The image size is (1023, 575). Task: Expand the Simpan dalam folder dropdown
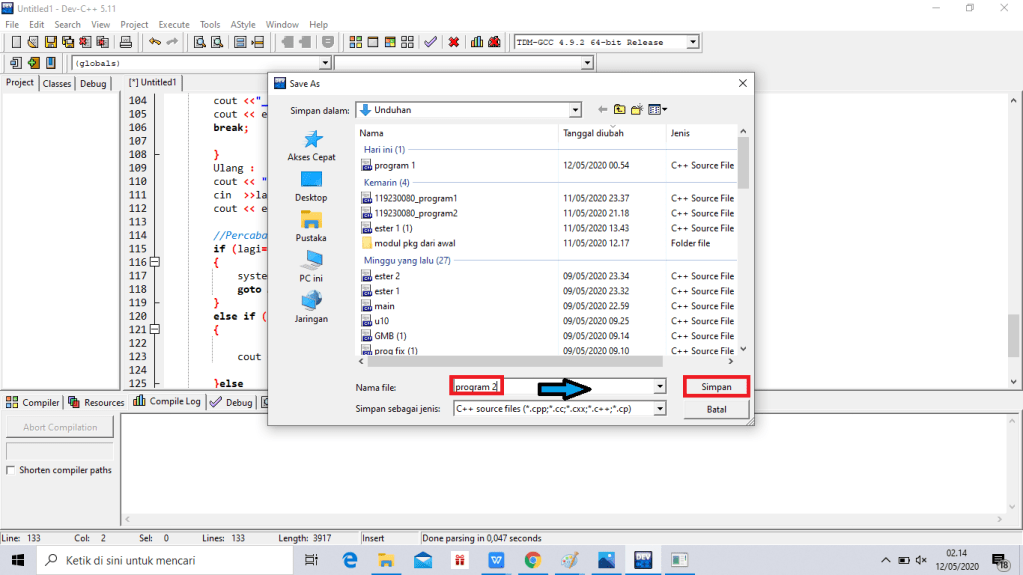(574, 110)
